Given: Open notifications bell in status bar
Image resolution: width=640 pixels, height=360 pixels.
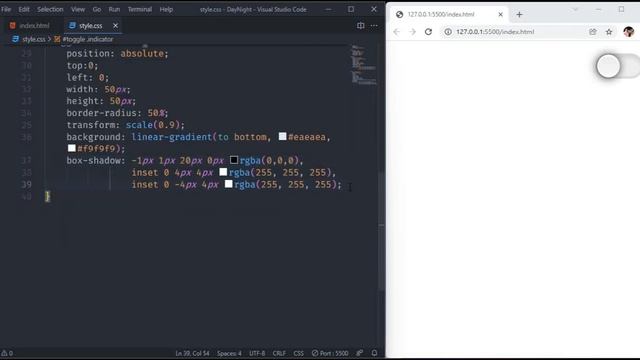Looking at the screenshot, I should (374, 353).
